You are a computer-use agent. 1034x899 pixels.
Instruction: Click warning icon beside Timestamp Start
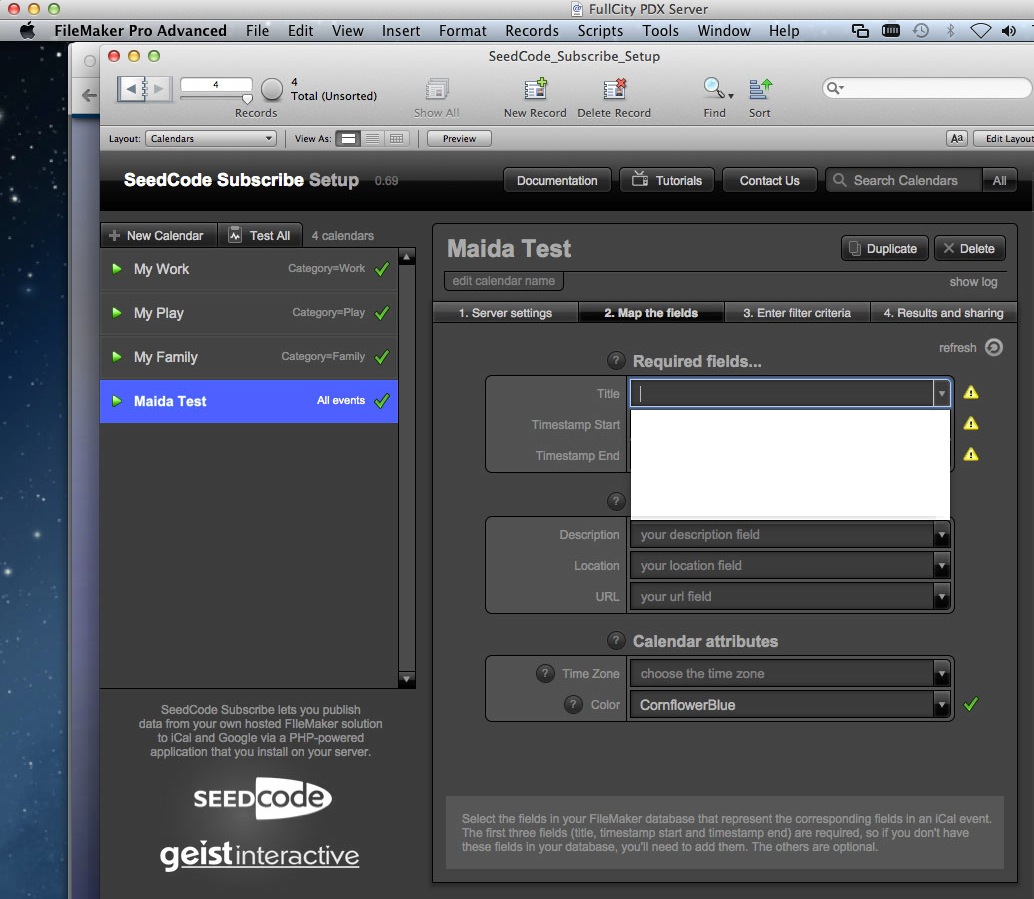(x=971, y=423)
